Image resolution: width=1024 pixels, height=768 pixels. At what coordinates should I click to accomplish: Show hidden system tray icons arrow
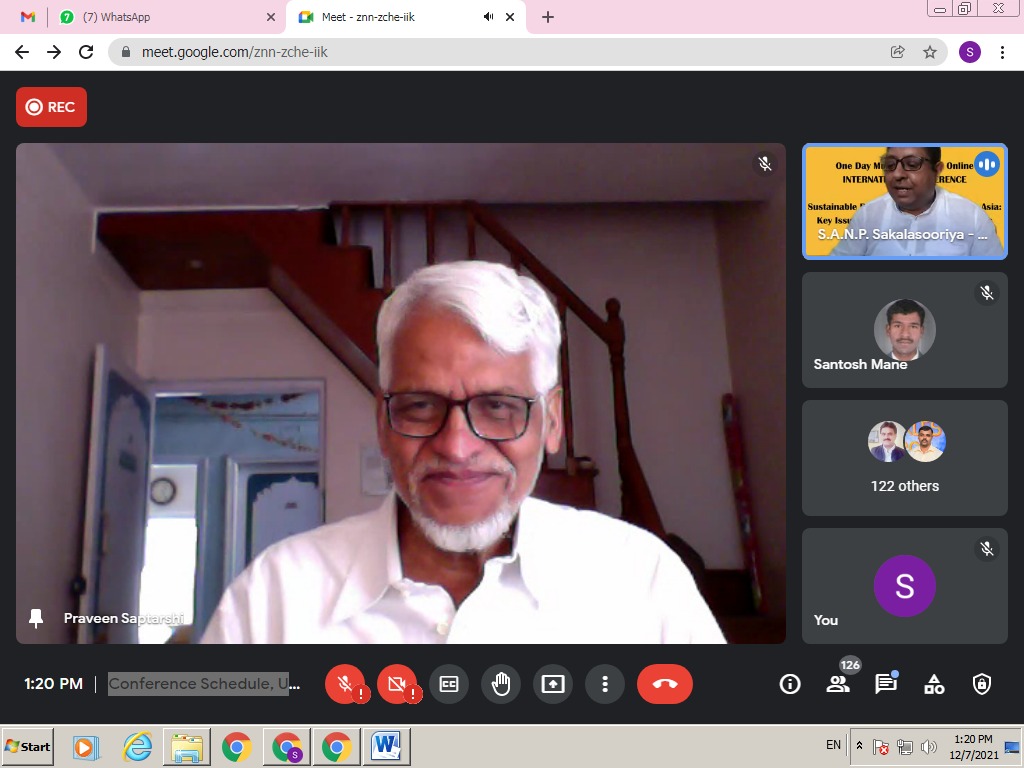click(859, 746)
